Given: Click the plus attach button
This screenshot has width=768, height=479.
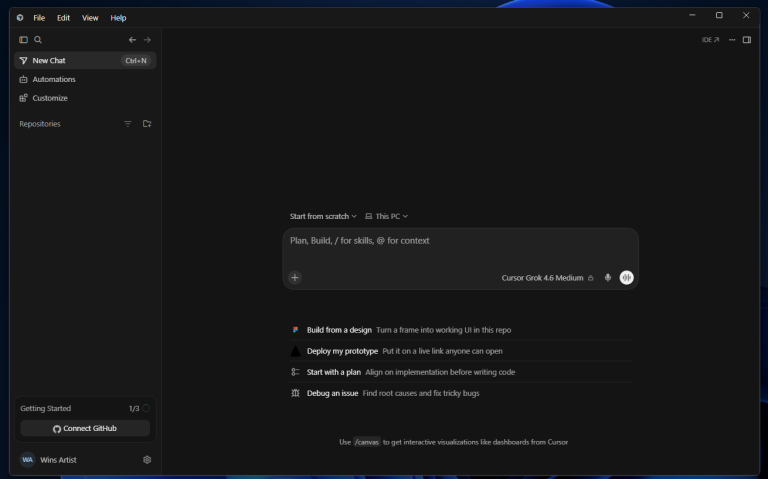Looking at the screenshot, I should click(294, 278).
